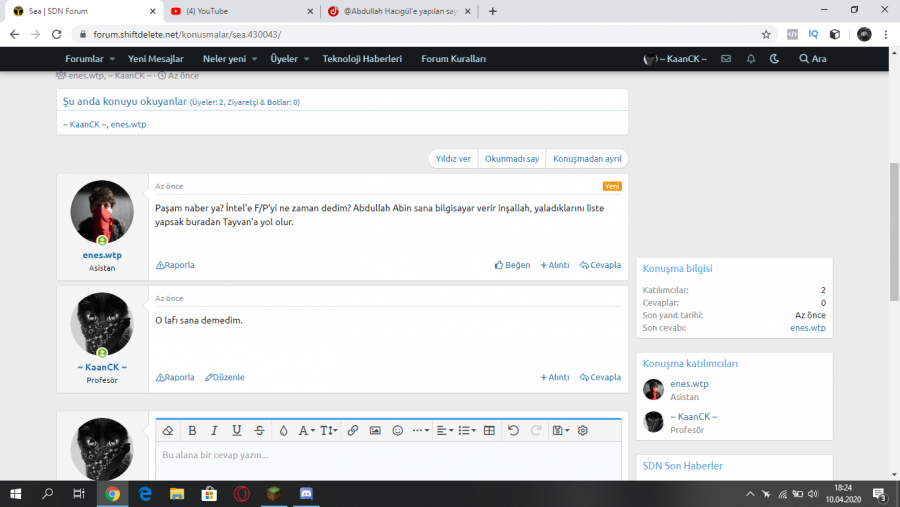Open font family dropdown in editor
This screenshot has width=900, height=507.
307,431
